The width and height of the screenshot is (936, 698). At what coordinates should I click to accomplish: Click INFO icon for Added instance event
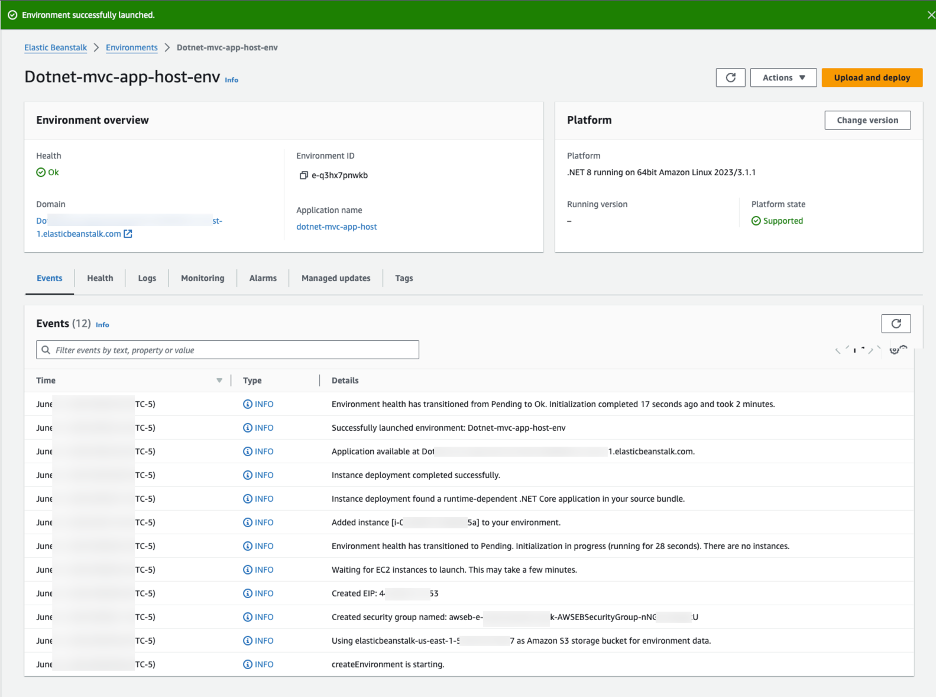pos(248,522)
